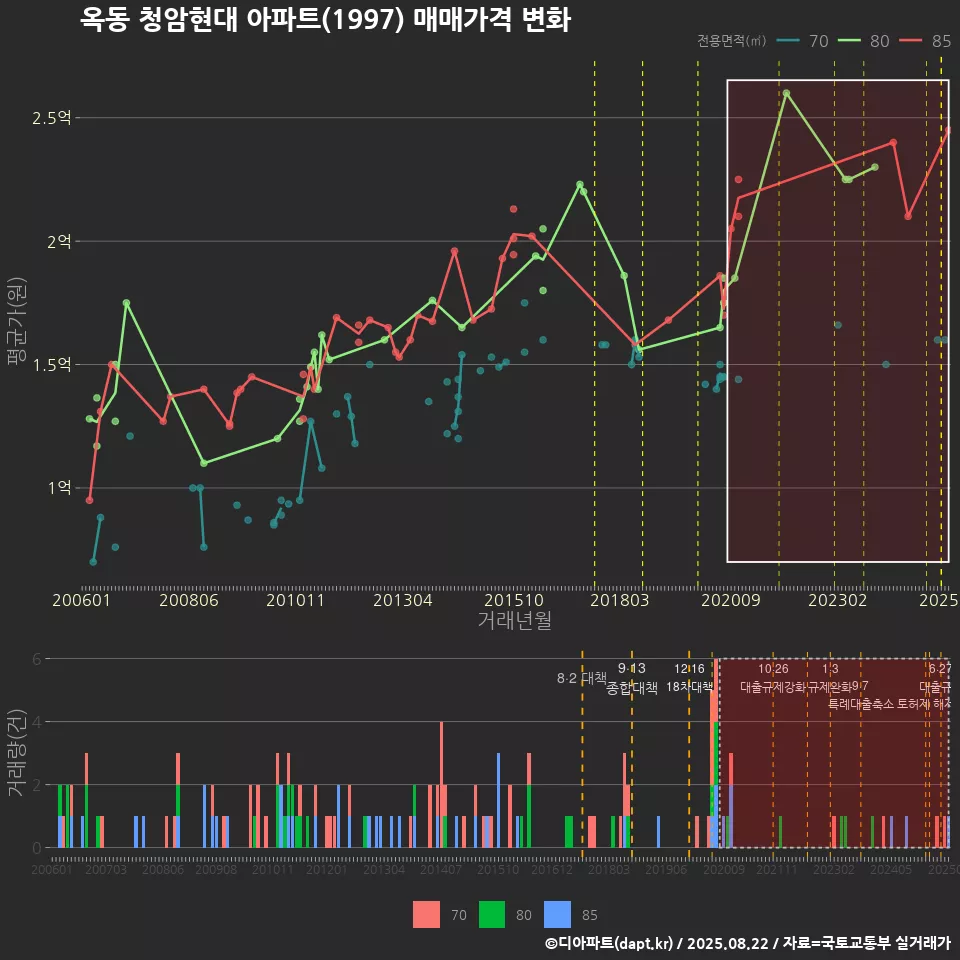Screen dimensions: 960x960
Task: Click the teal 70 line swatch in top legend
Action: coord(788,41)
